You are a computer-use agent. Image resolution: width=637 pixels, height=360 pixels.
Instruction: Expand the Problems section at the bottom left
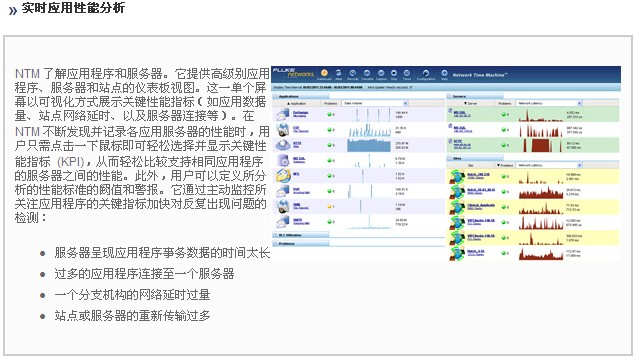(x=301, y=244)
